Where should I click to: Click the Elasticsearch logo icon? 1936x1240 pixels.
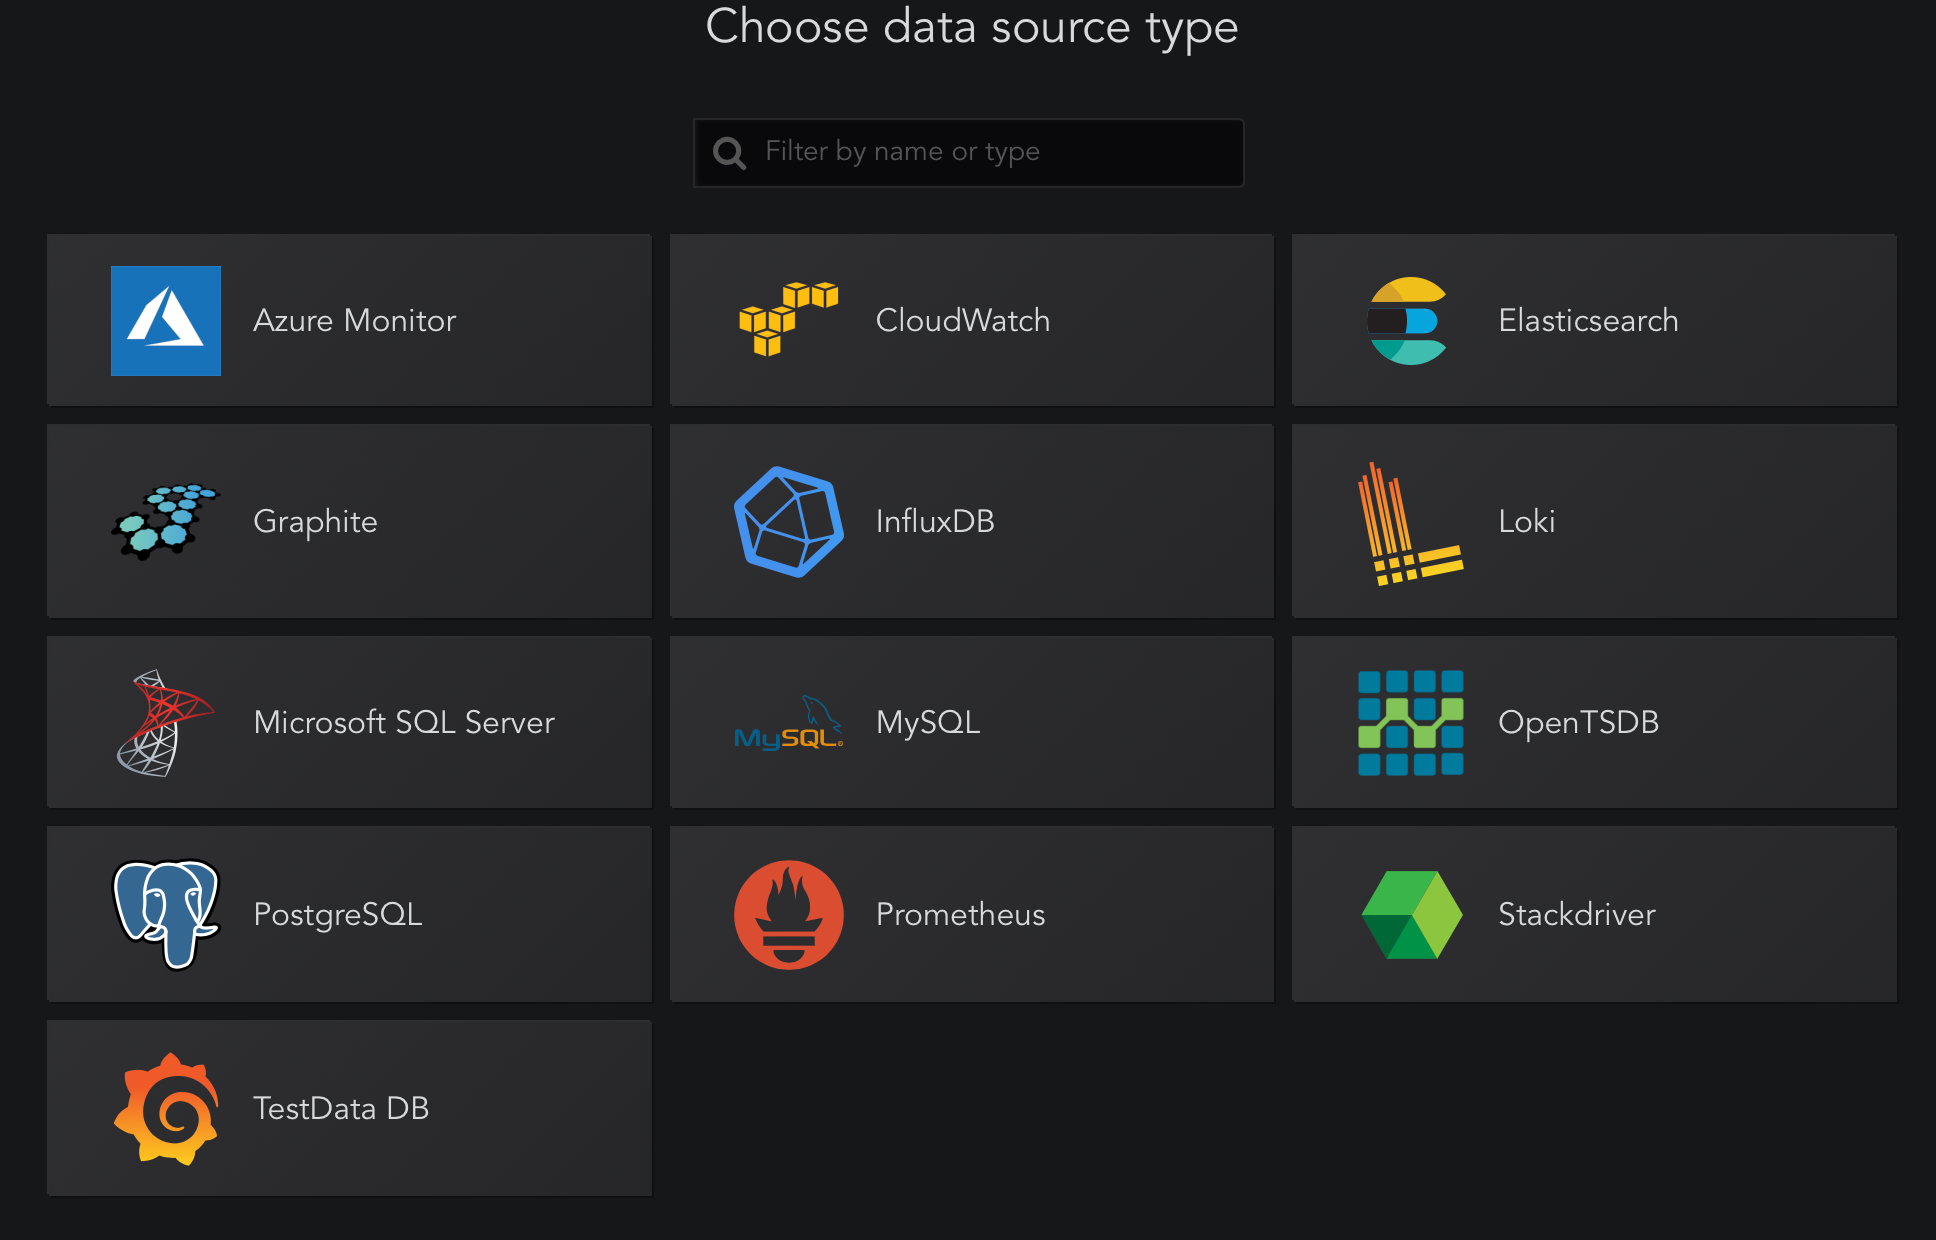click(1408, 321)
